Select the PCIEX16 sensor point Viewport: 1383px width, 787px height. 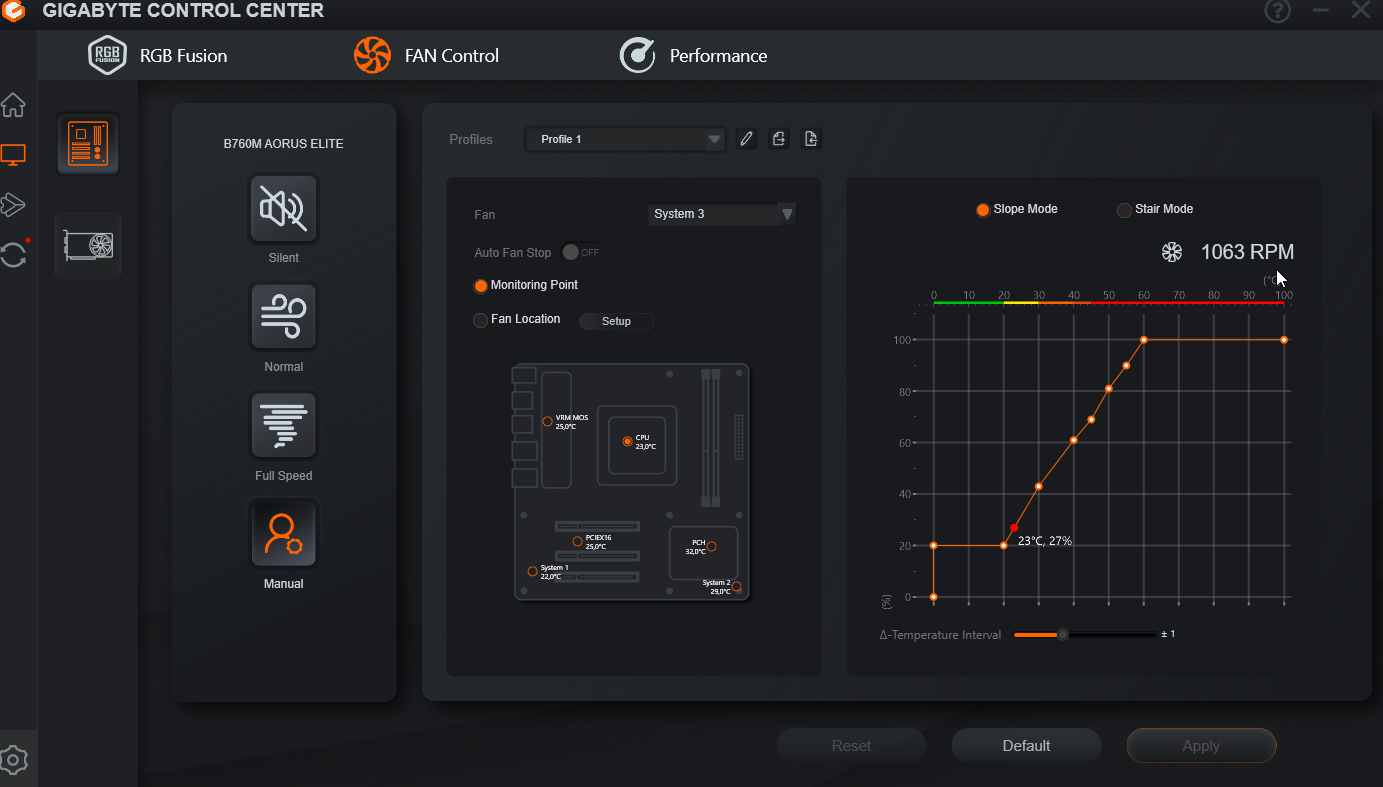click(x=577, y=542)
